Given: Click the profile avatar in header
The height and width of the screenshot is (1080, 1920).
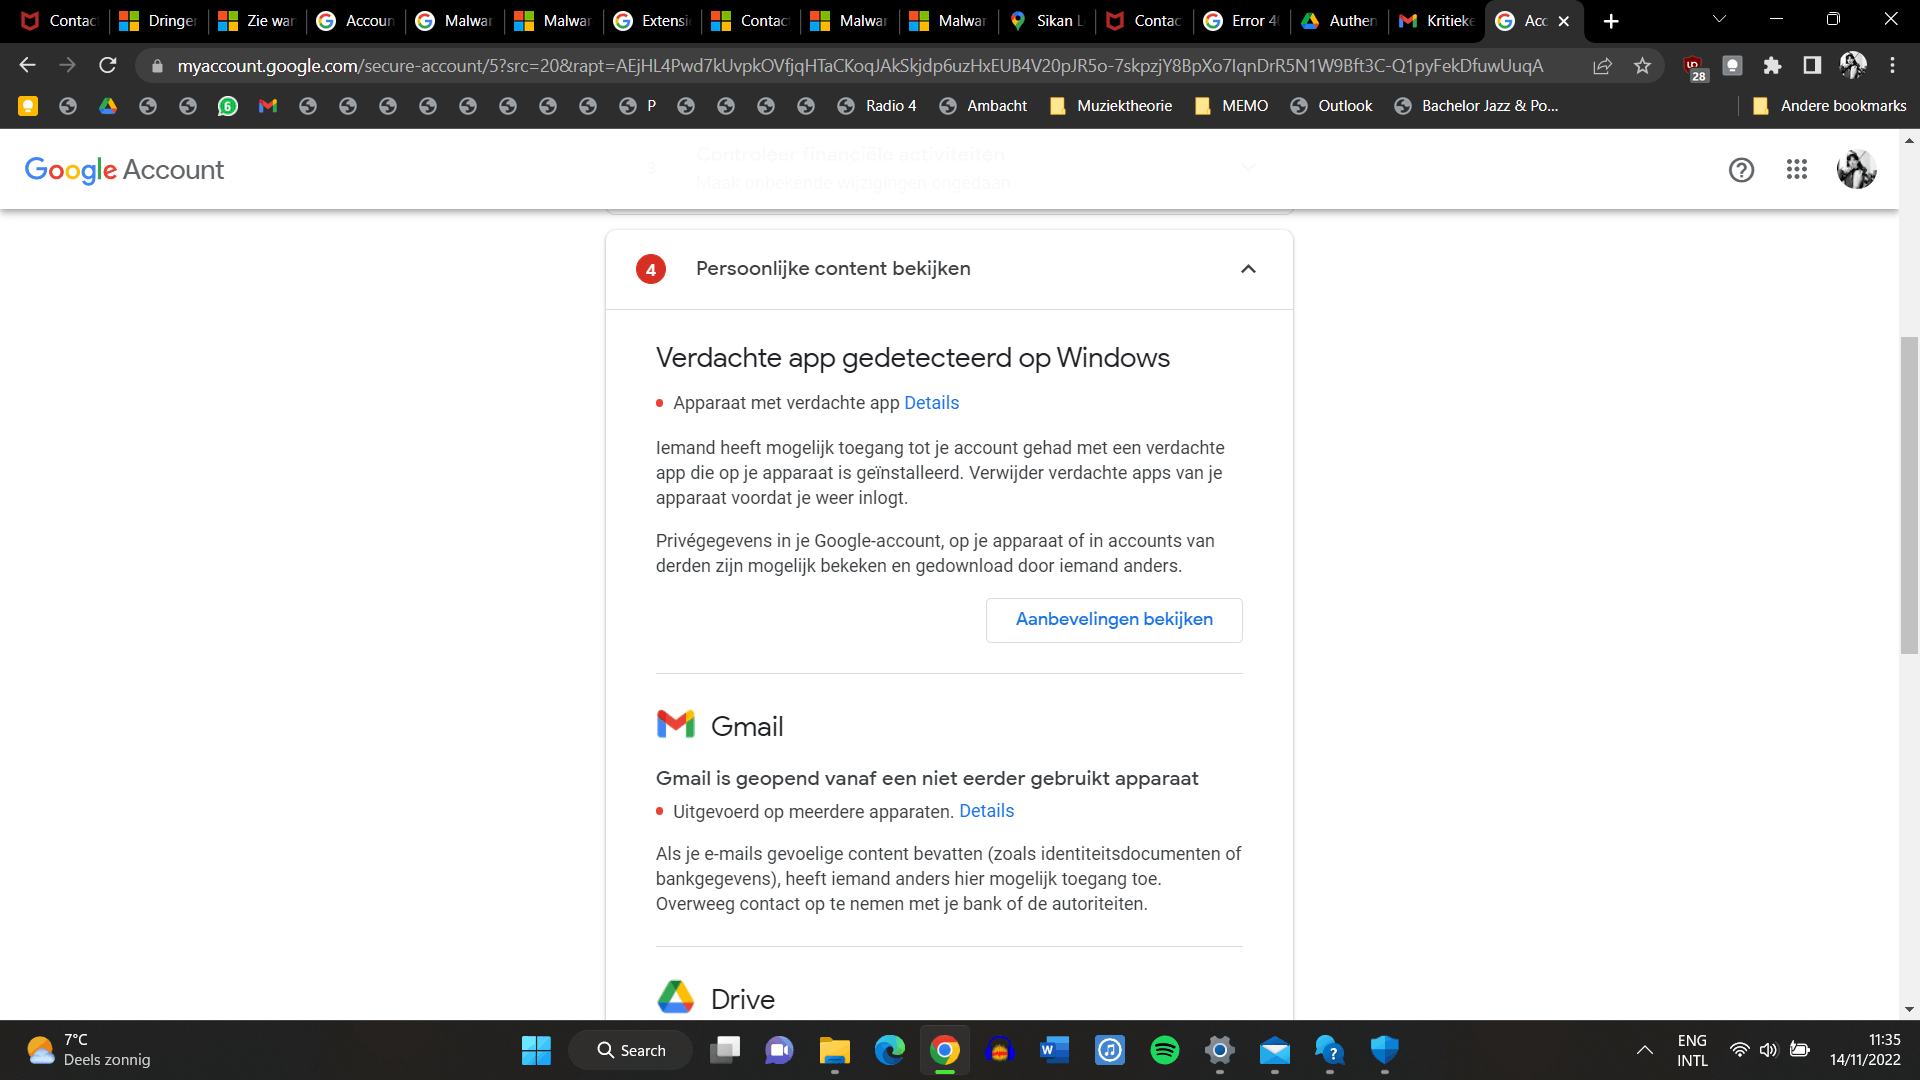Looking at the screenshot, I should (1856, 170).
